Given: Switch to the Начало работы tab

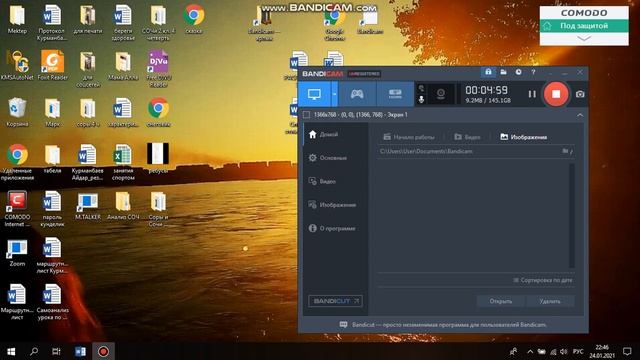Looking at the screenshot, I should point(409,137).
